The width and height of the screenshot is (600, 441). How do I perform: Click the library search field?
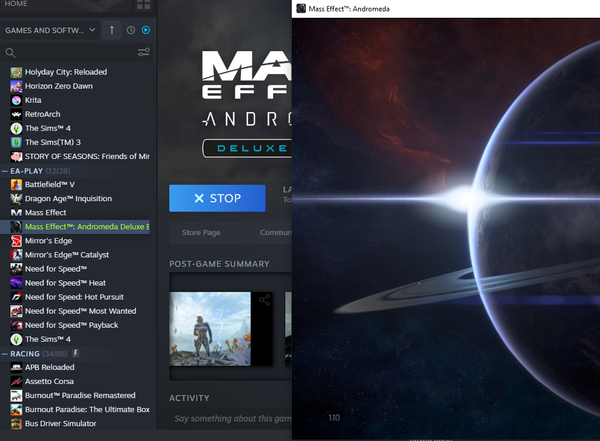coord(77,53)
